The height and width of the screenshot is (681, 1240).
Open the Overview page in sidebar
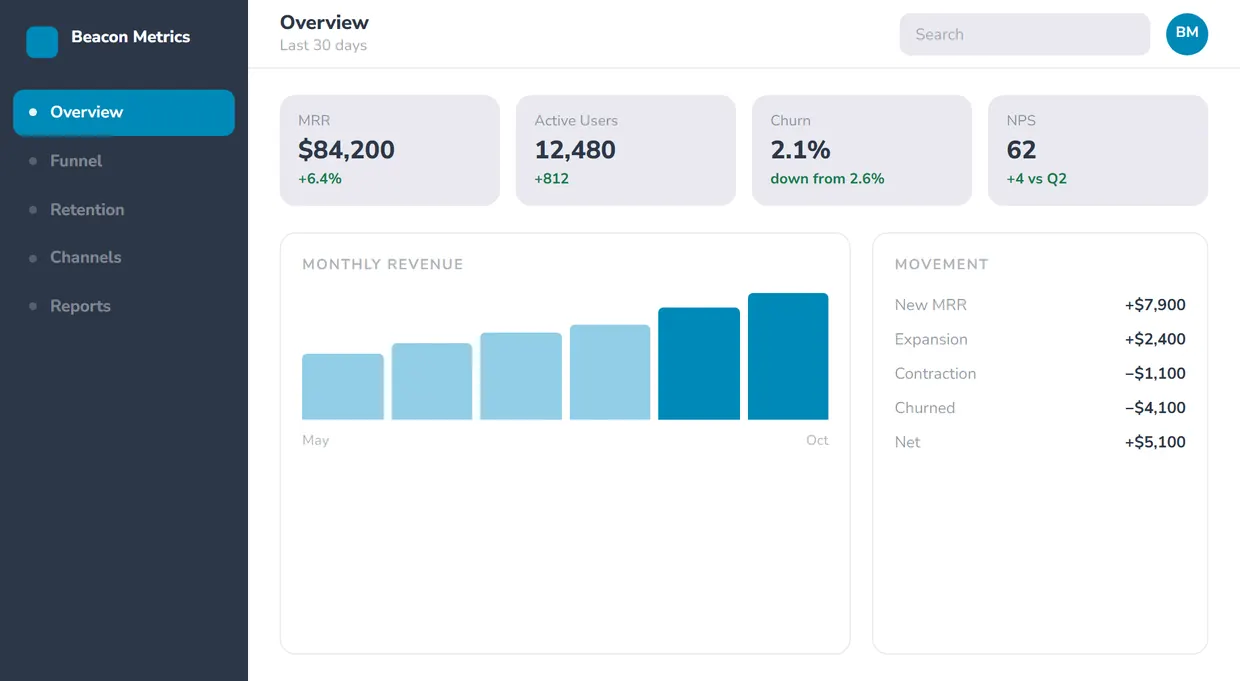point(124,112)
